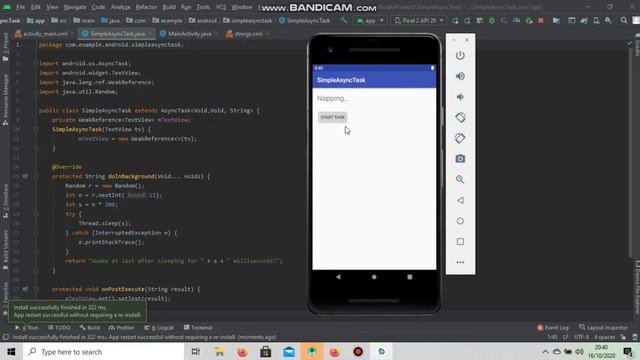Screen dimensions: 640x360
Task: Collapse the doInBackground method fold marker
Action: coord(36,176)
